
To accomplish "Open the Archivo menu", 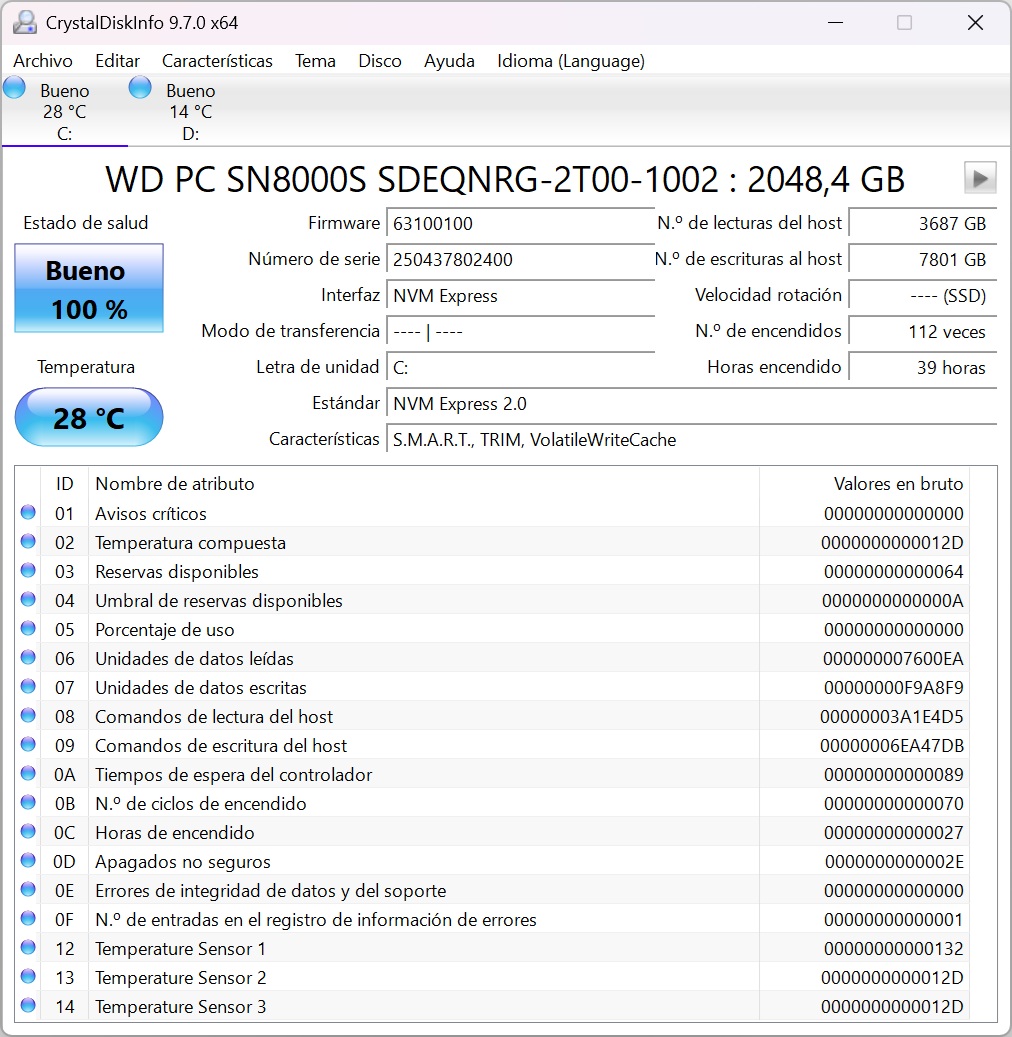I will pos(43,61).
